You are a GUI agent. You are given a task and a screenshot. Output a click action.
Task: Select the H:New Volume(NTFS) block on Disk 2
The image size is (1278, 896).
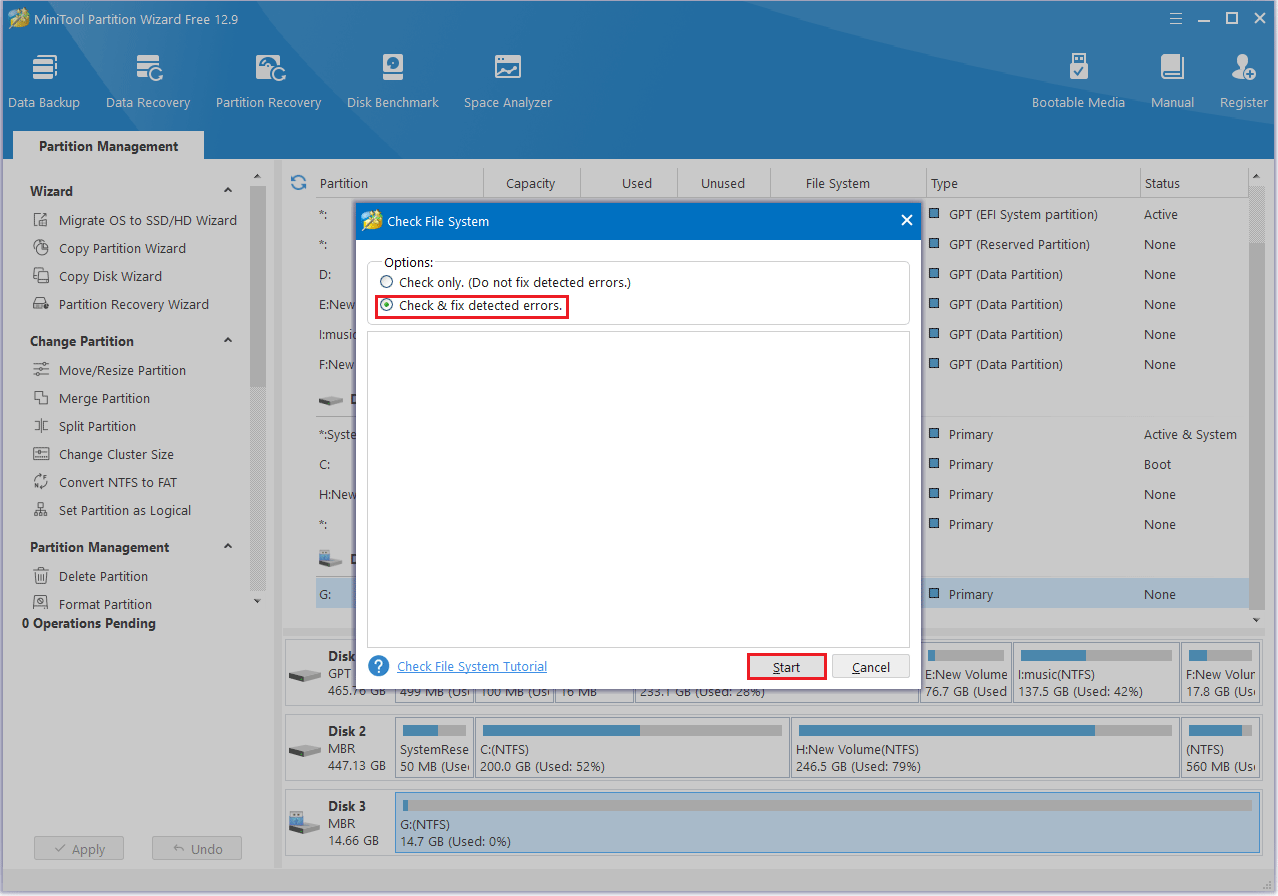985,748
